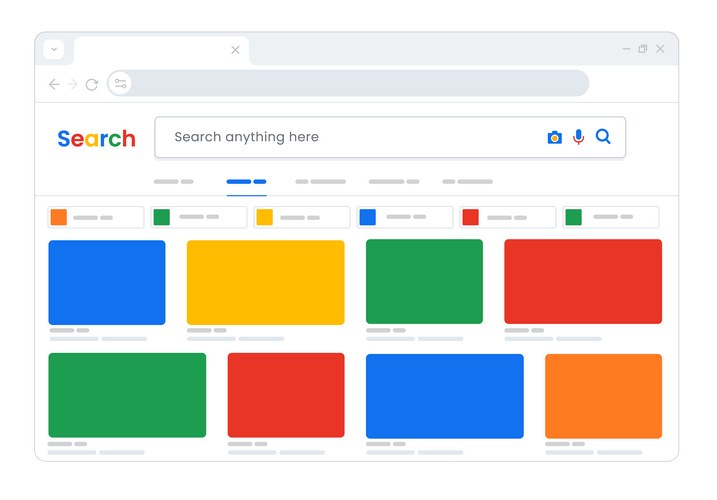This screenshot has width=717, height=500.
Task: Close the browser tab with the X
Action: coord(235,50)
